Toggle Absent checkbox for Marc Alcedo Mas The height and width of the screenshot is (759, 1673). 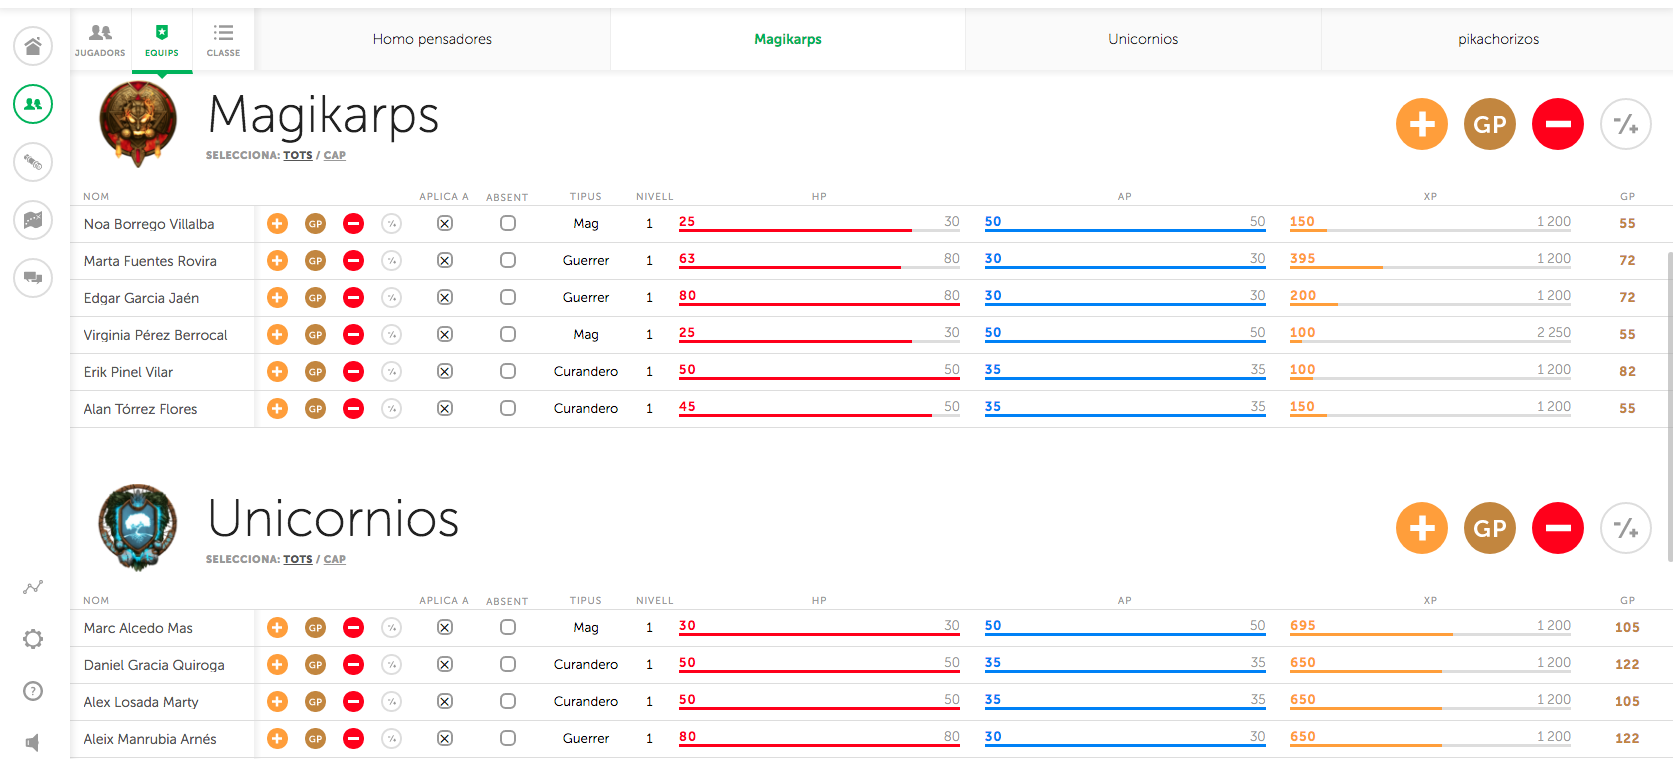pos(508,628)
